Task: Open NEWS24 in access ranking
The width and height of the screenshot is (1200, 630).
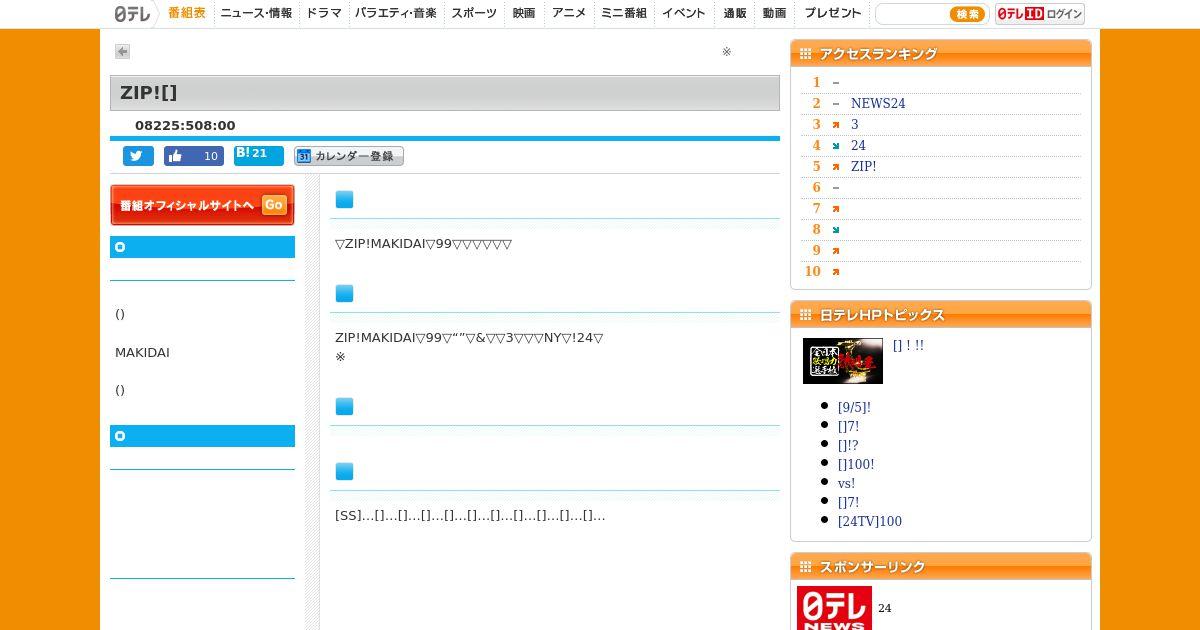Action: pos(878,104)
